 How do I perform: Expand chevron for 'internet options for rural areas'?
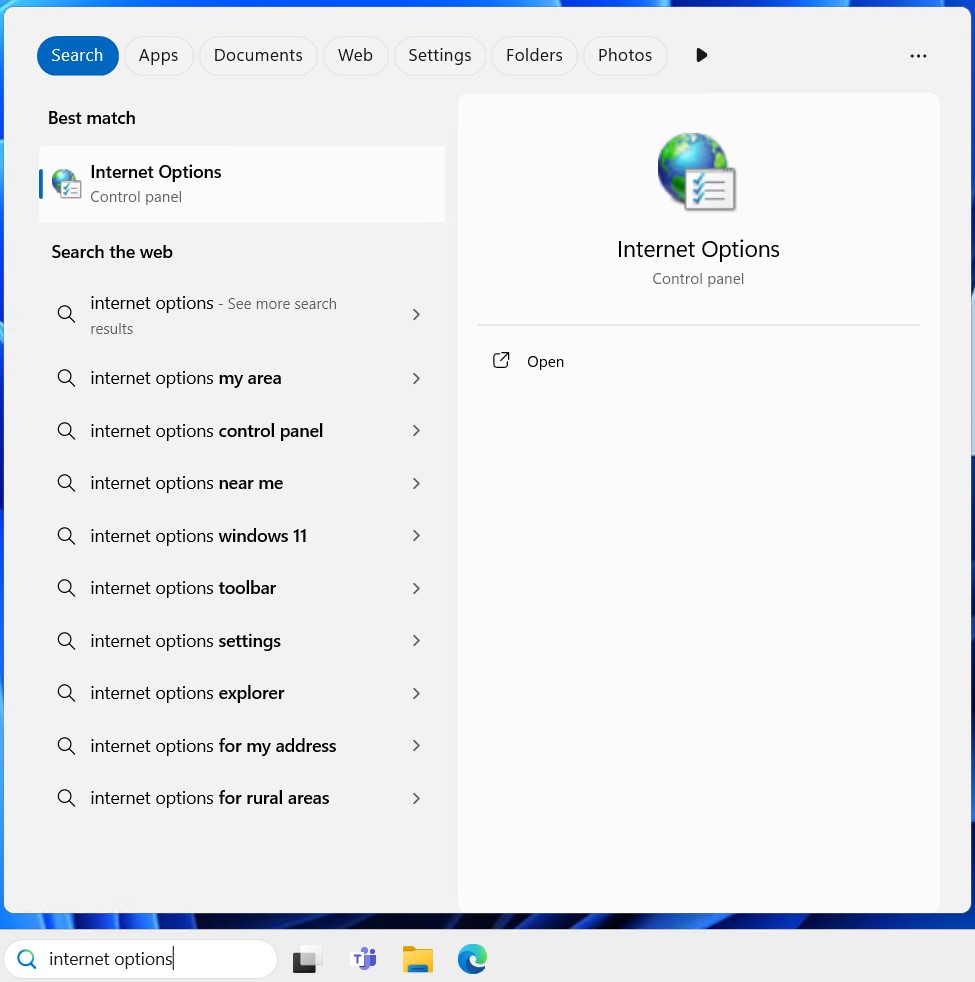(416, 798)
